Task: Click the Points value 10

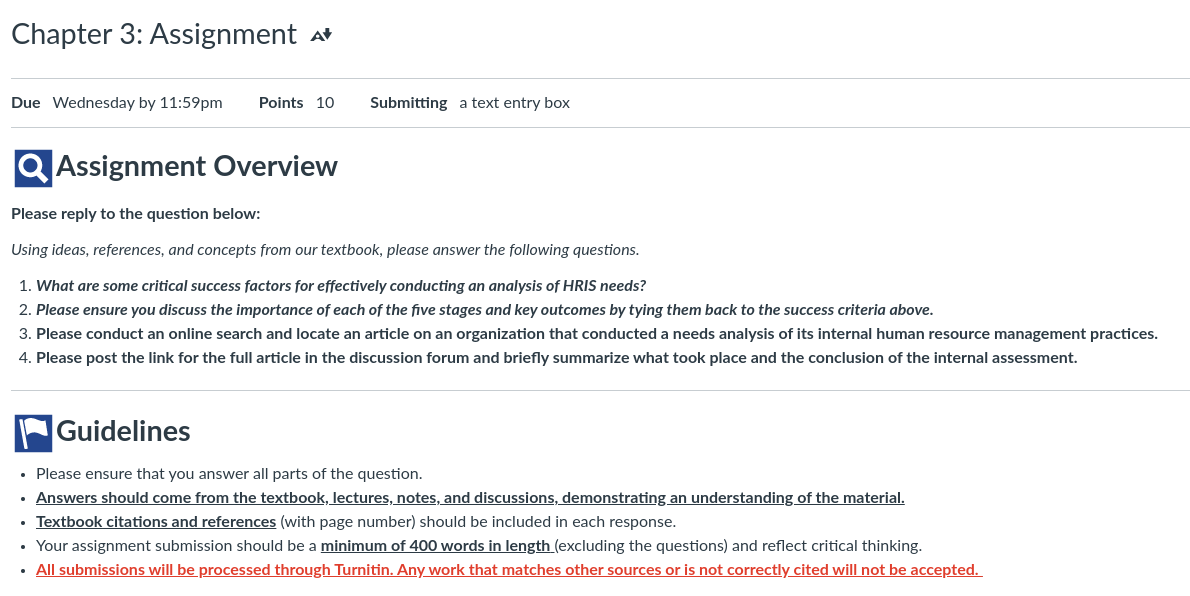Action: point(325,102)
